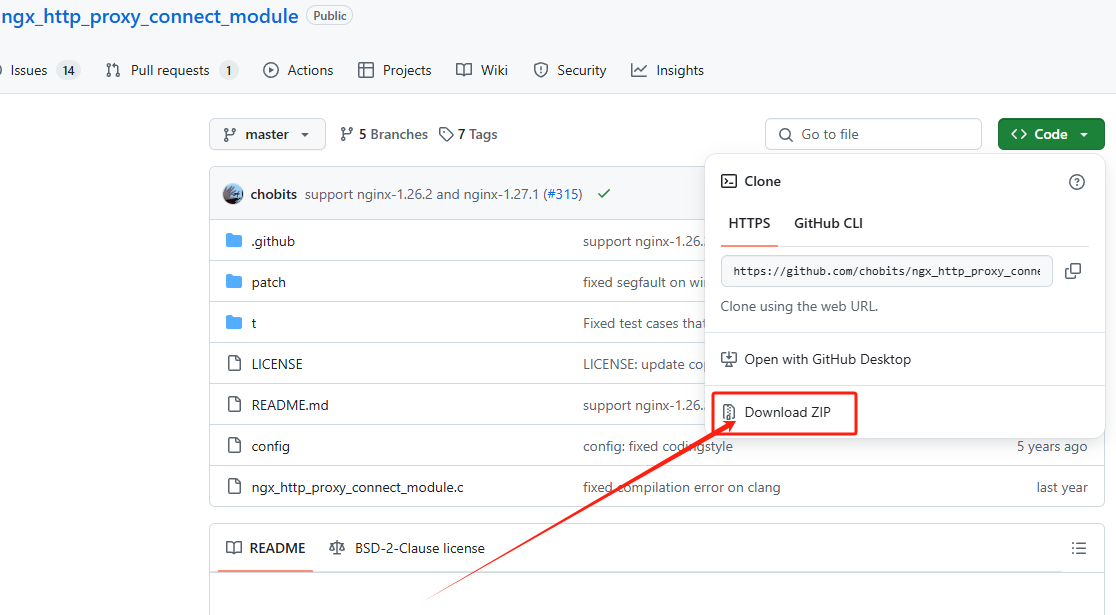Viewport: 1116px width, 615px height.
Task: Switch to the GitHub CLI tab
Action: click(828, 223)
